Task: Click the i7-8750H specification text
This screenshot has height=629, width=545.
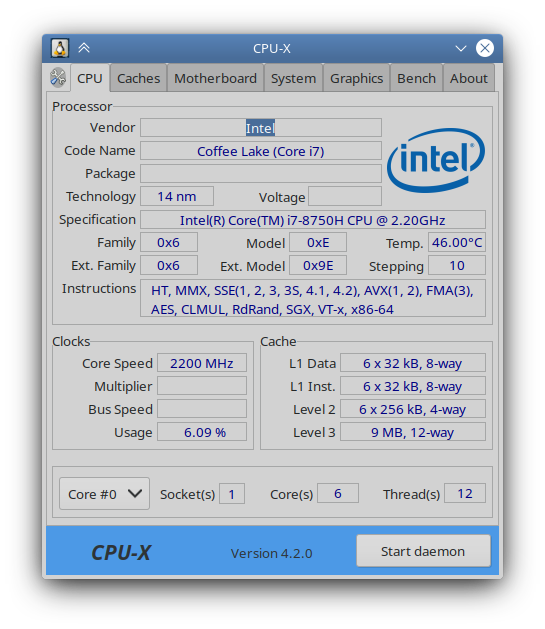Action: click(x=312, y=220)
